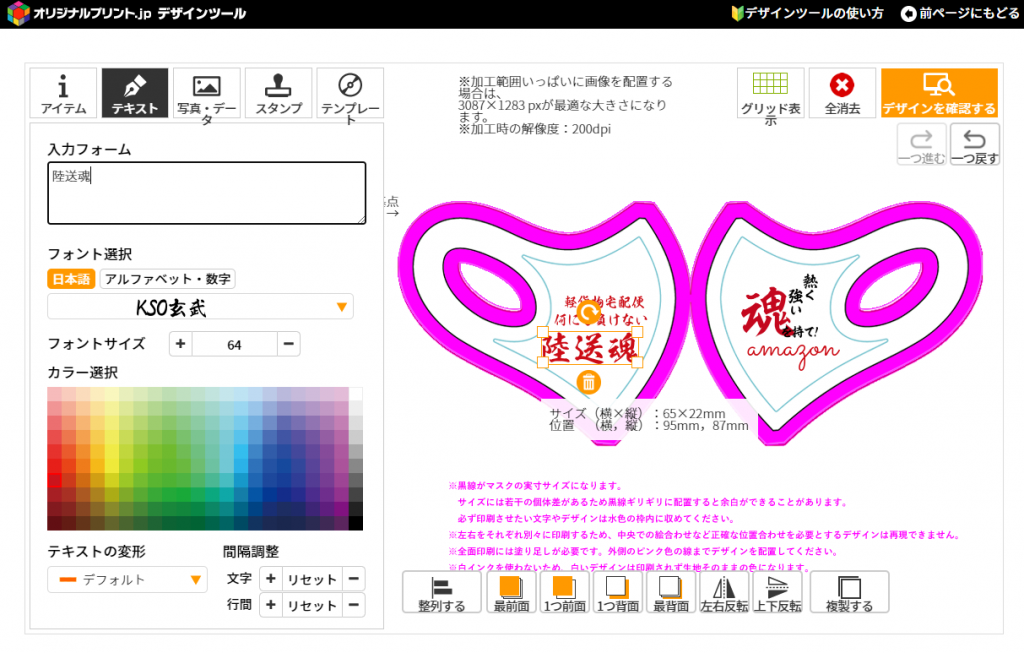Screen dimensions: 1024x653
Task: Click デザインを確認する button
Action: click(x=939, y=93)
